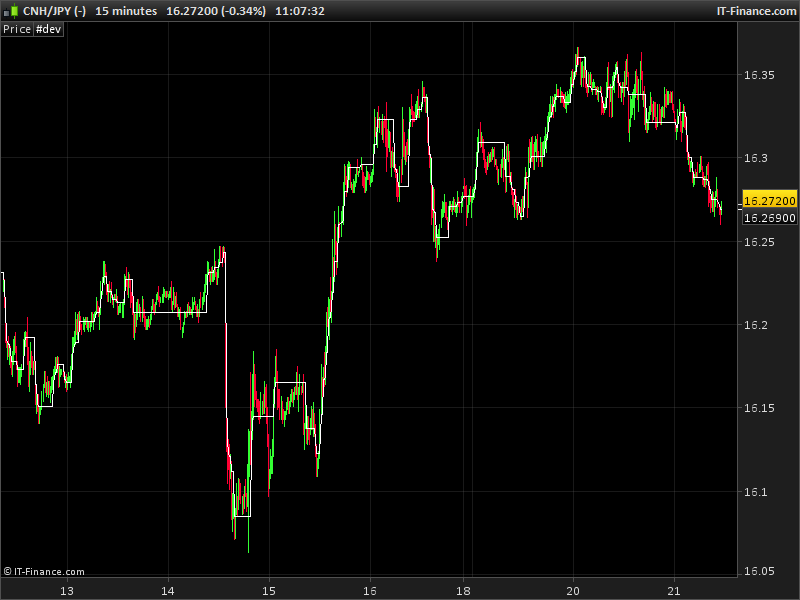
Task: Click the 16.26900 indicator value label
Action: pos(769,218)
